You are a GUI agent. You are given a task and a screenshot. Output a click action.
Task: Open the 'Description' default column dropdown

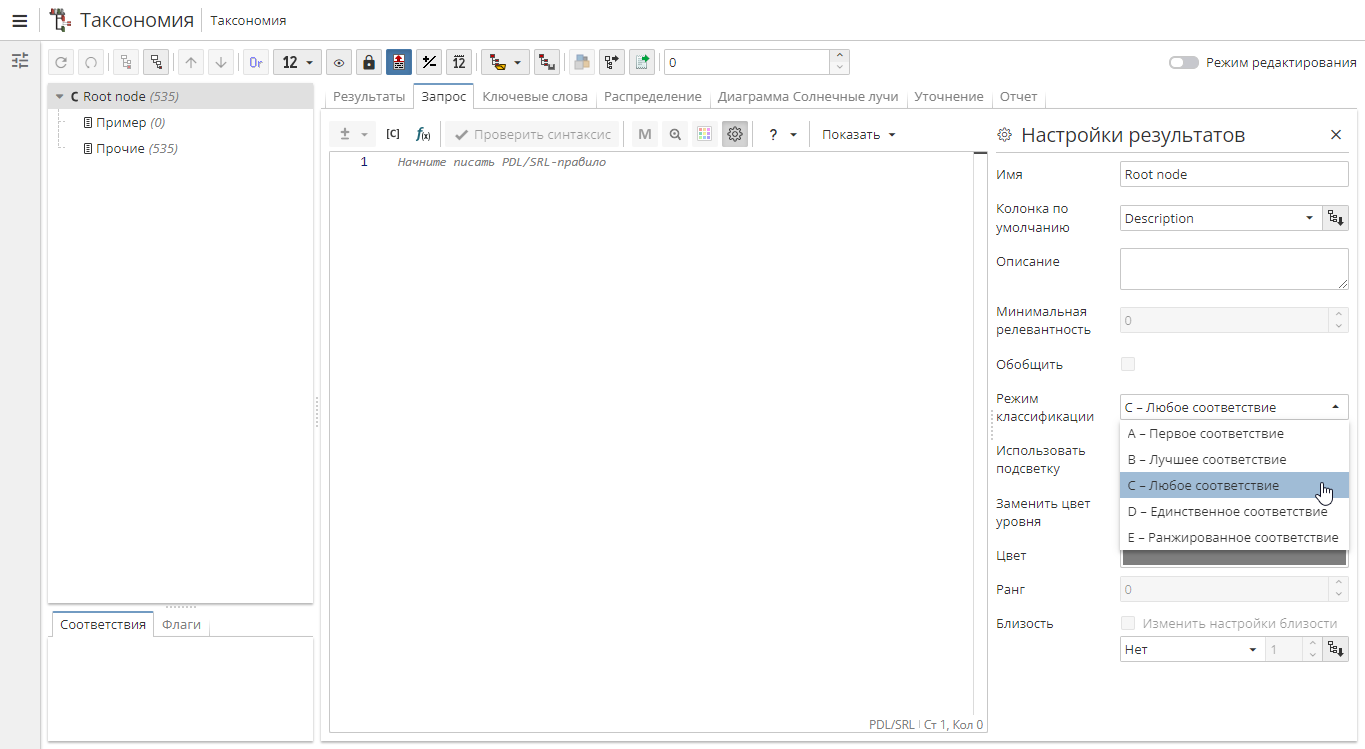point(1220,218)
